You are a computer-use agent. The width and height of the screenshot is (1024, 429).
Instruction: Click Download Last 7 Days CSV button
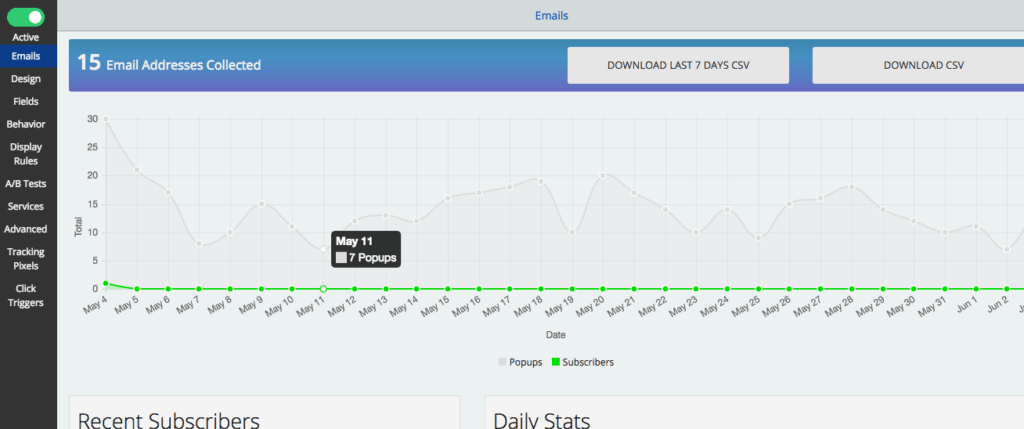678,65
